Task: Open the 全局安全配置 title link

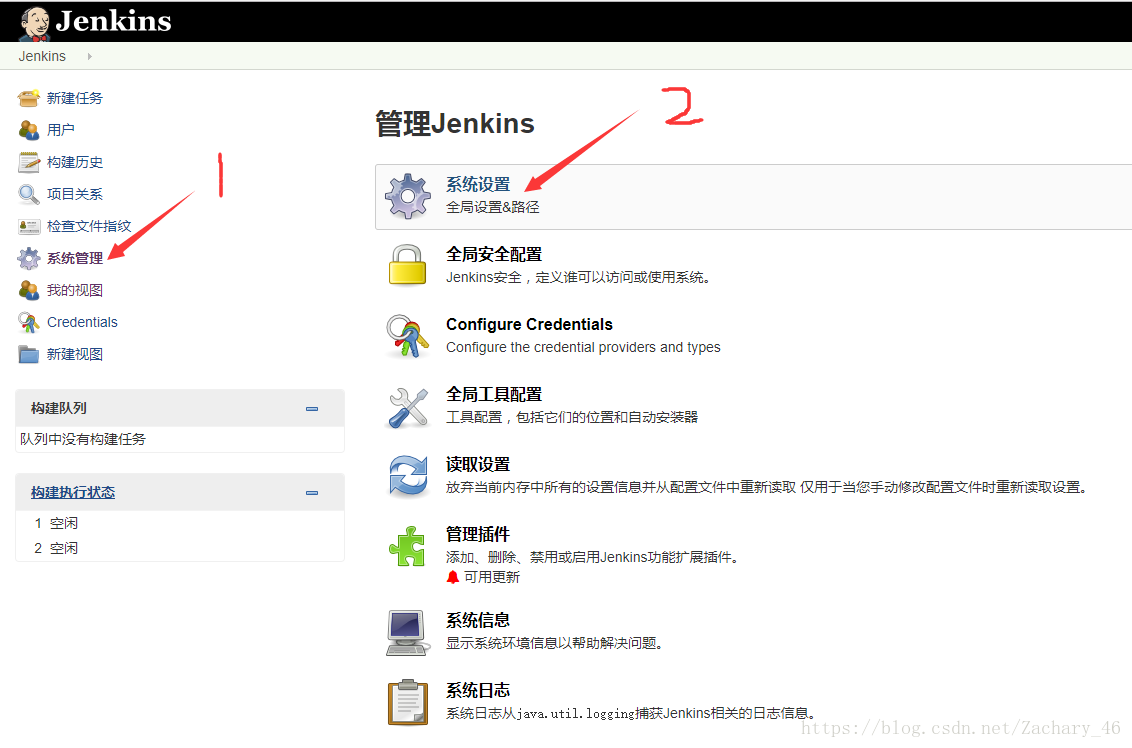Action: pos(494,255)
